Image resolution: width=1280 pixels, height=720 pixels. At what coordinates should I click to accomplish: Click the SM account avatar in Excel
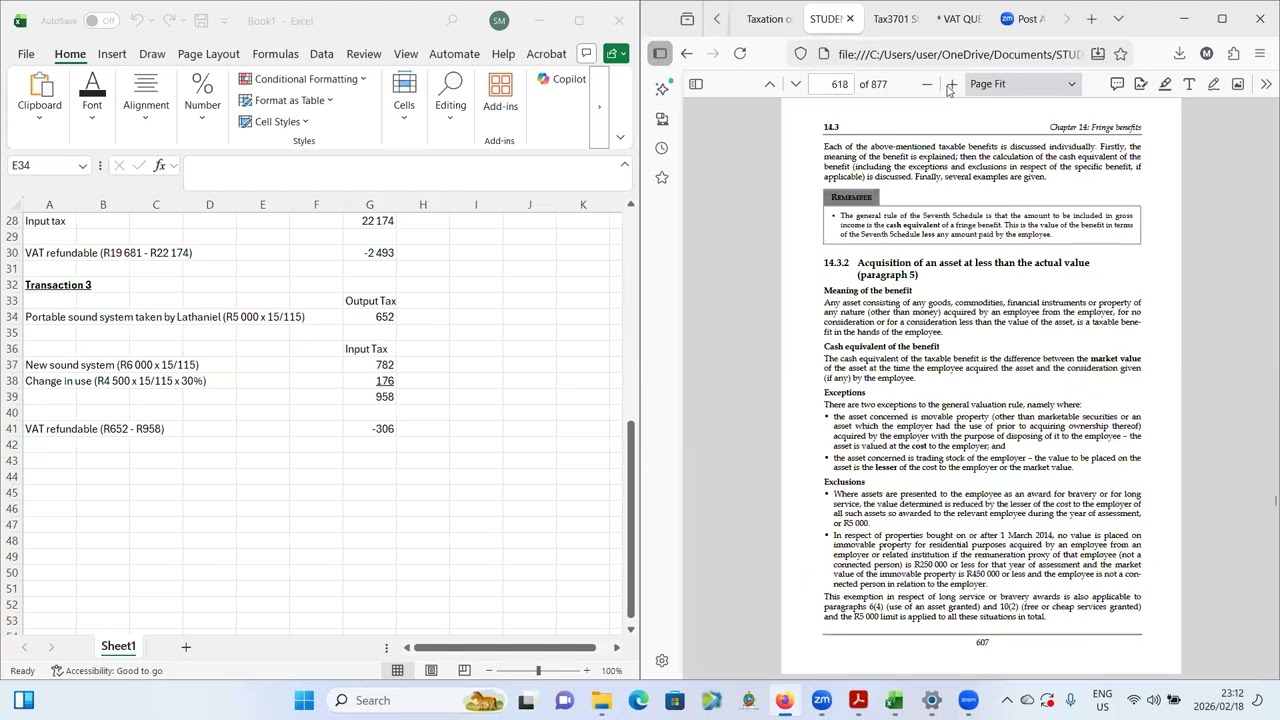pyautogui.click(x=499, y=20)
